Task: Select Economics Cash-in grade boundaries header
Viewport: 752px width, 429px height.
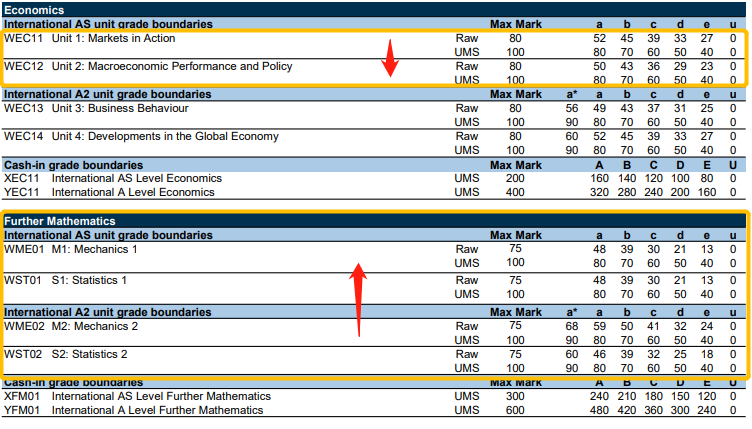Action: (73, 164)
